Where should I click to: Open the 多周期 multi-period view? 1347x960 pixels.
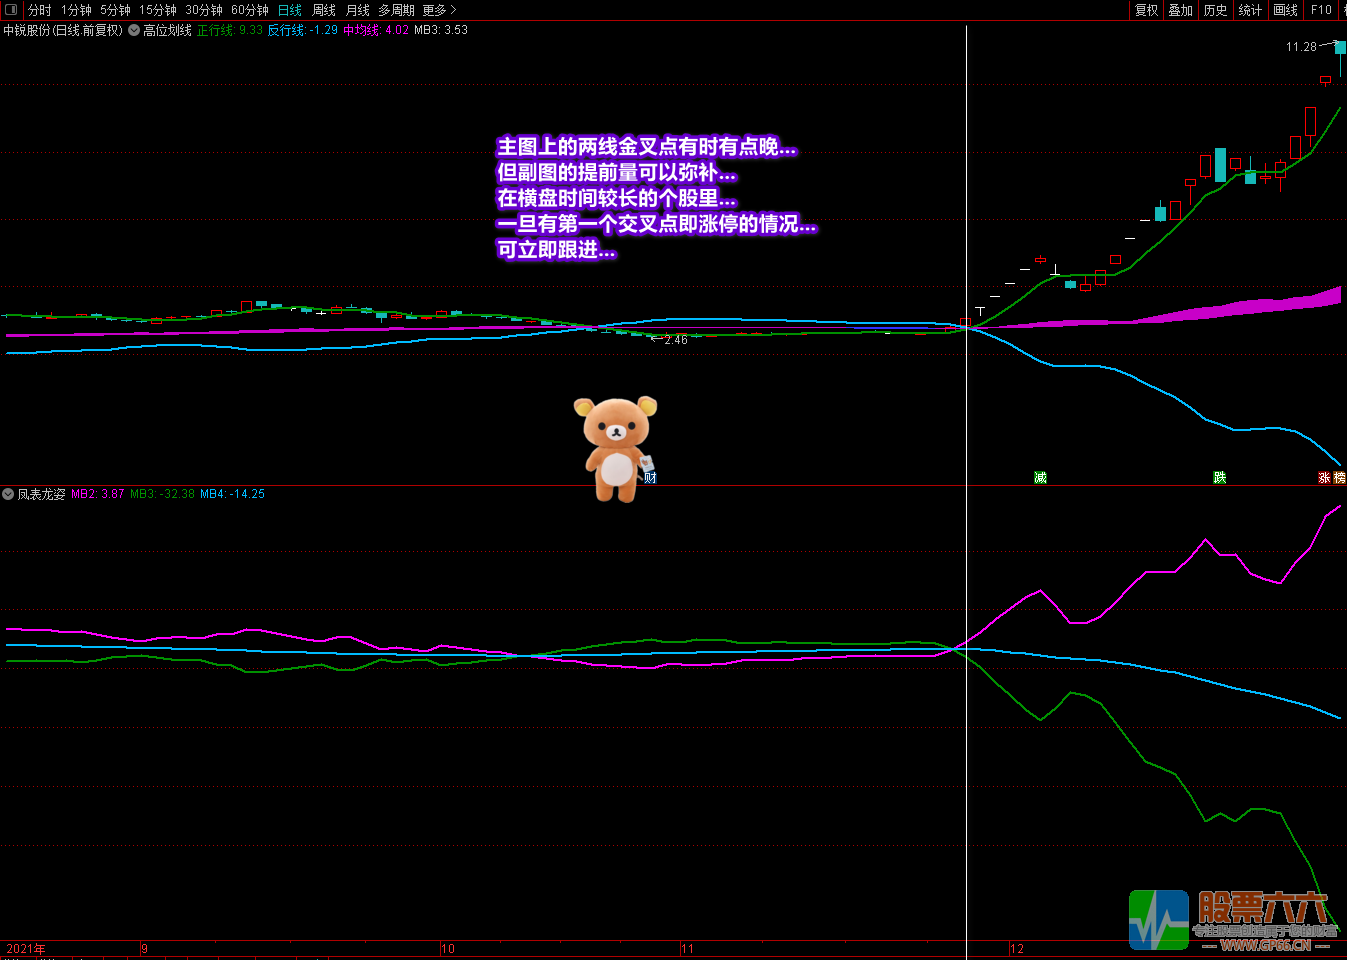(396, 10)
